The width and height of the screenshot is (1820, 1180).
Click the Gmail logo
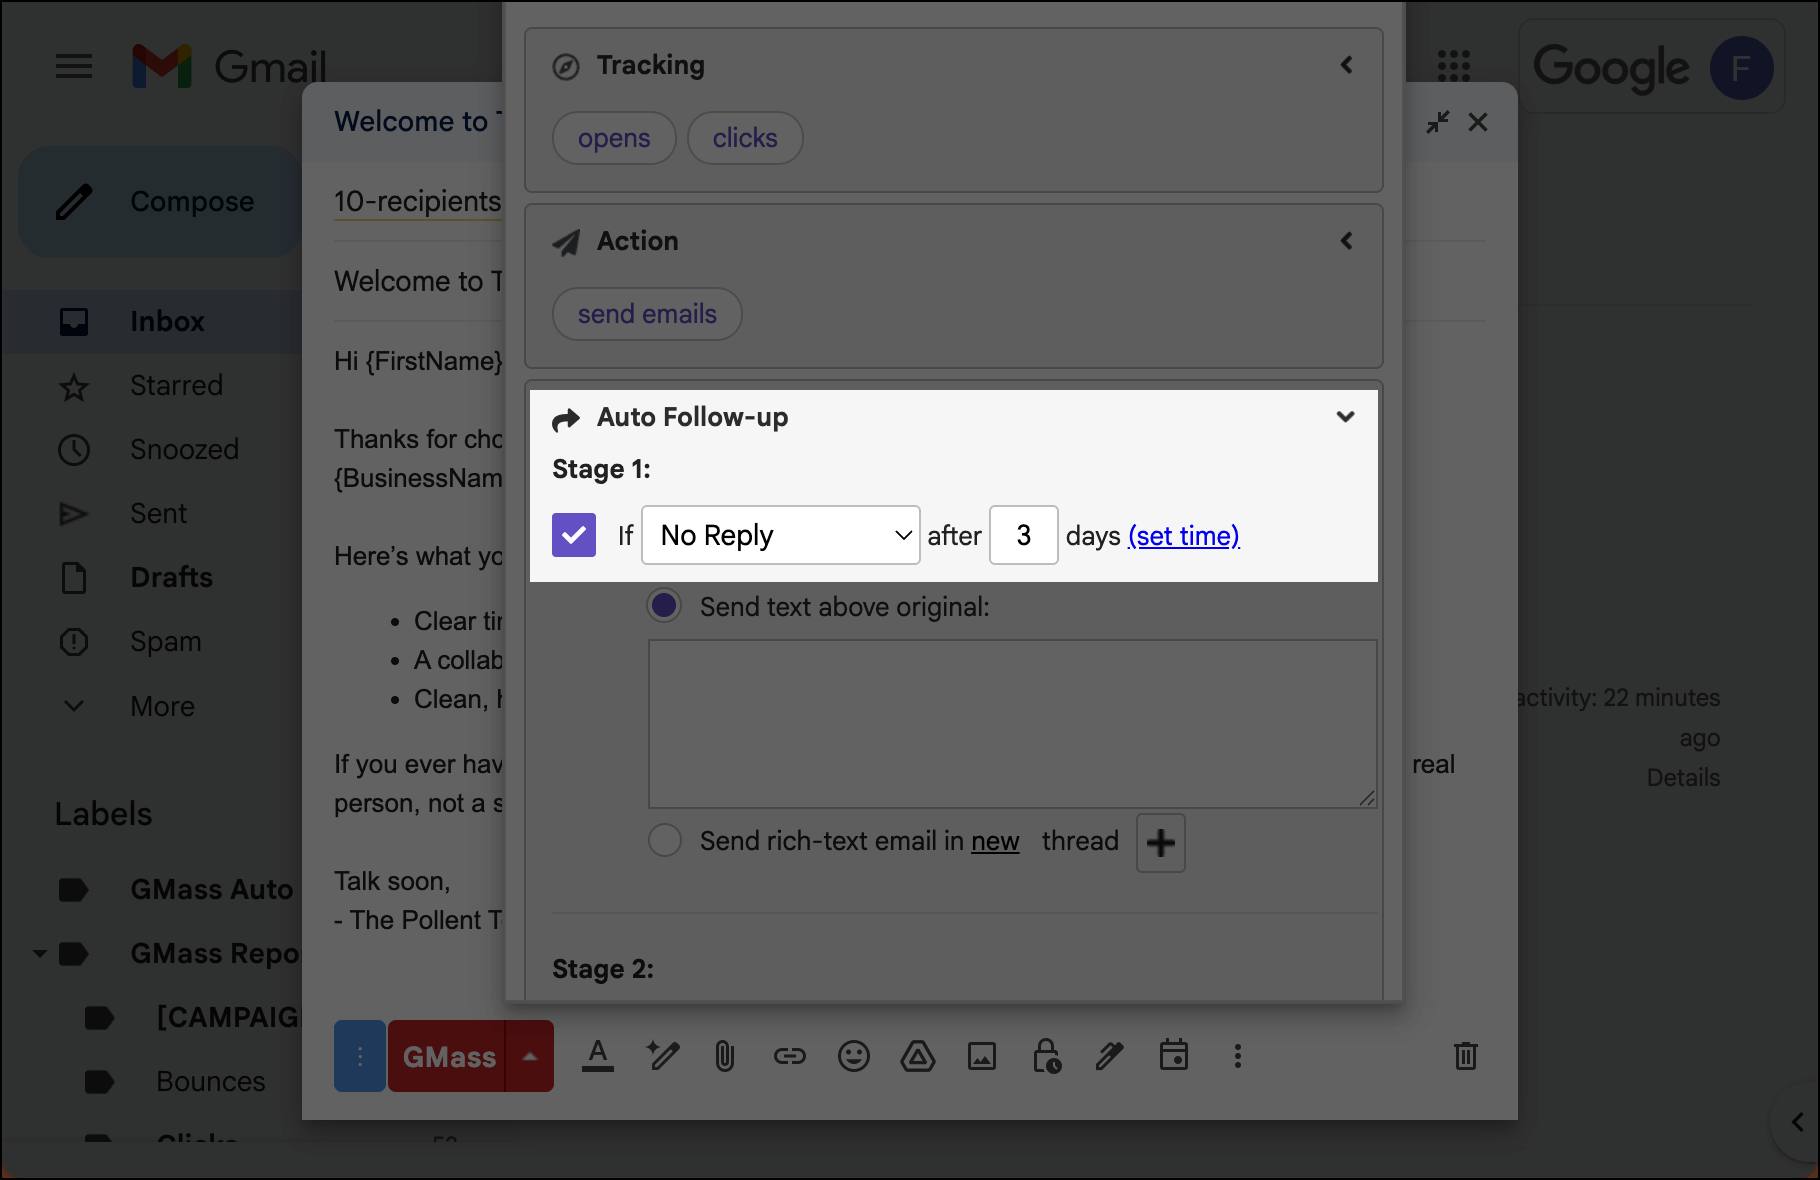(229, 67)
